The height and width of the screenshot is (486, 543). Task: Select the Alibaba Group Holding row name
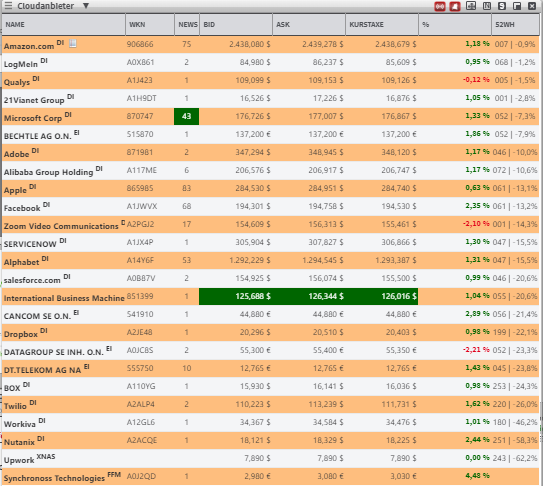coord(48,172)
